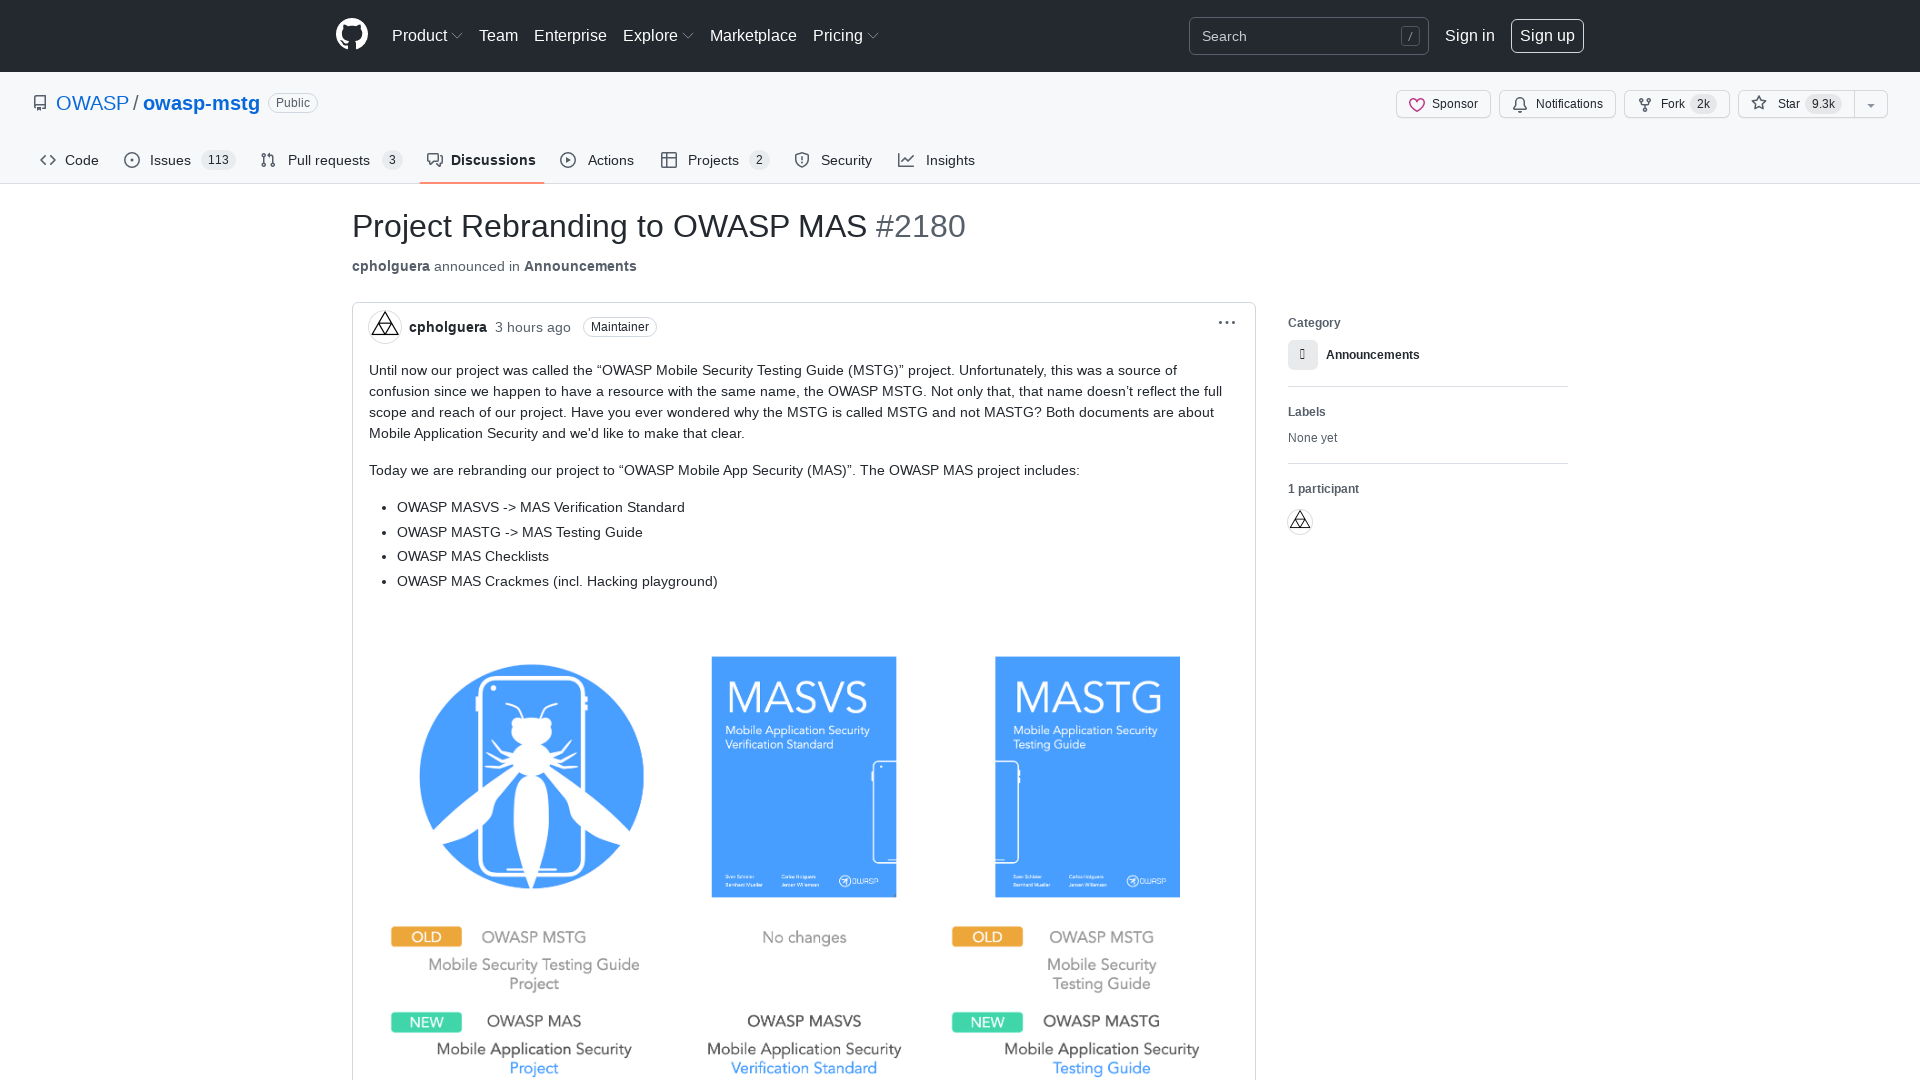The width and height of the screenshot is (1920, 1080).
Task: Click the repository book icon next to OWASP
Action: [40, 102]
